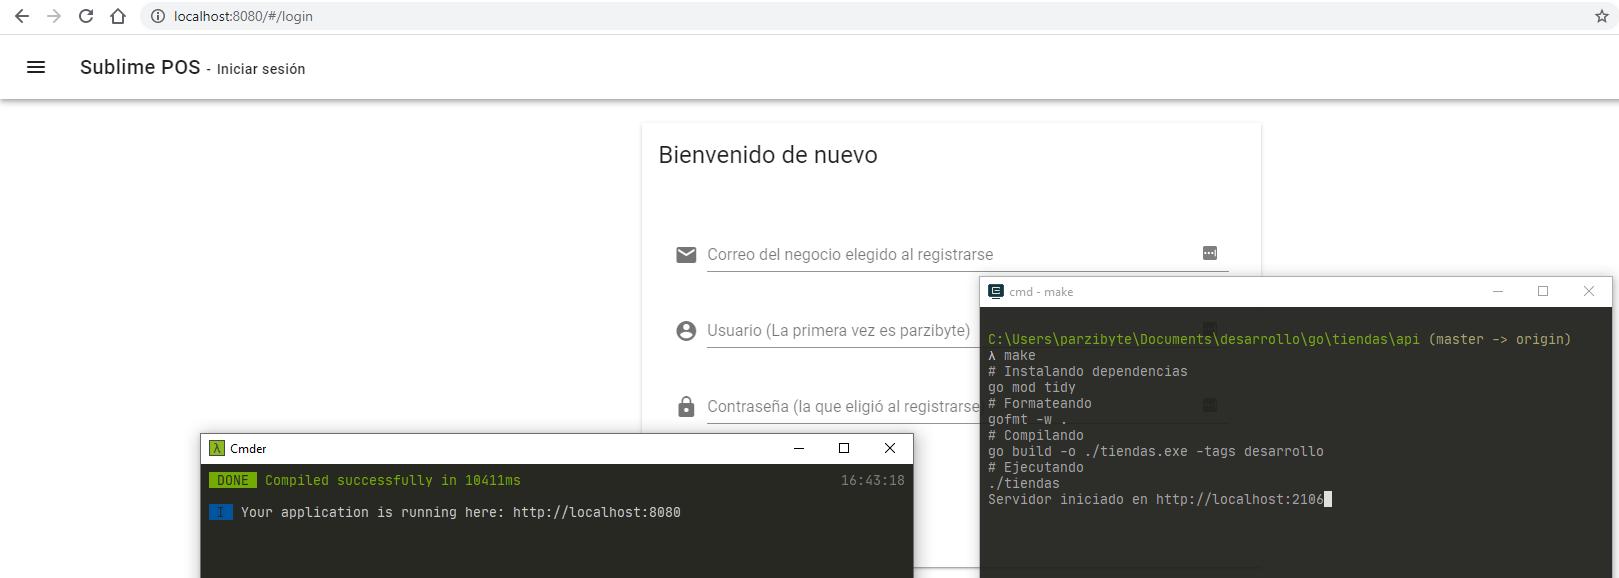Click the cmd - make window icon
Viewport: 1619px width, 578px height.
(995, 292)
